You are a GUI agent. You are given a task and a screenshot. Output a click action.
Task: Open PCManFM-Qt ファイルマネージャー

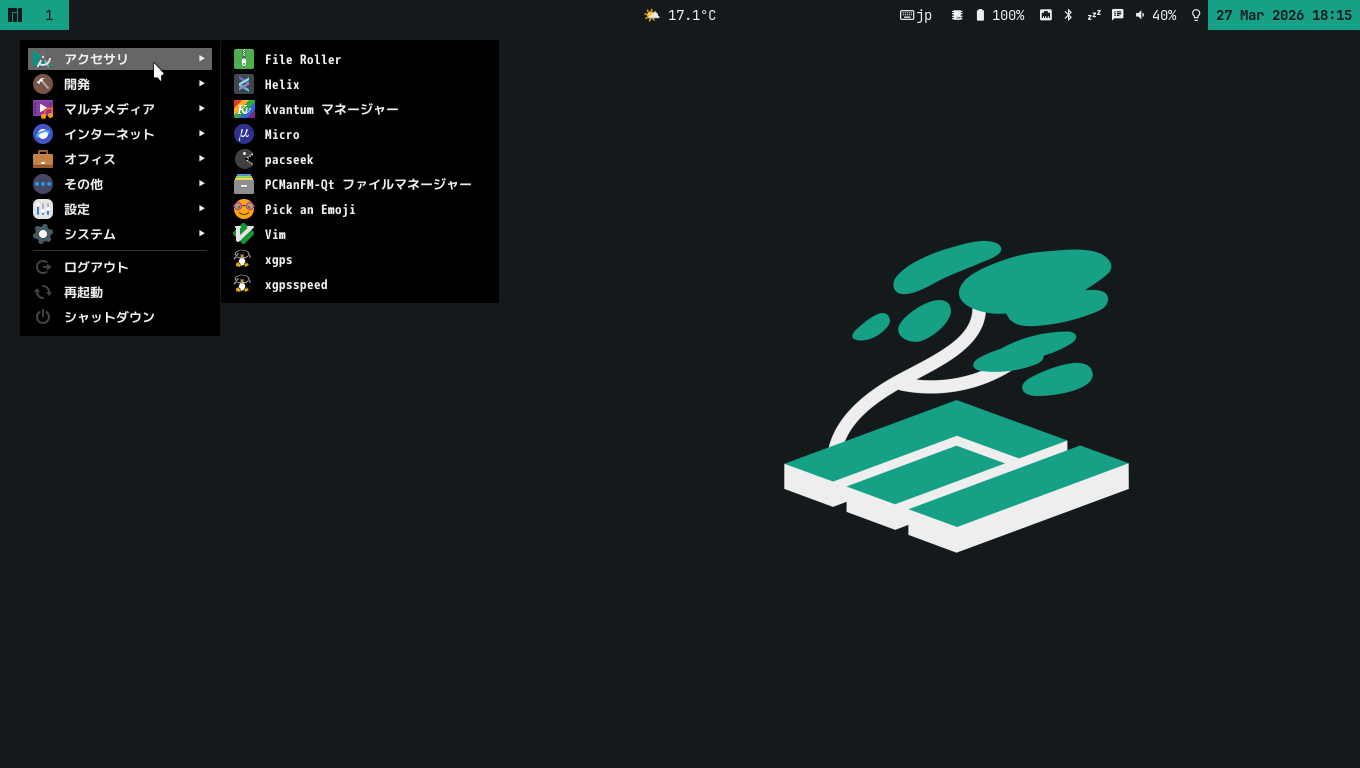pyautogui.click(x=367, y=185)
